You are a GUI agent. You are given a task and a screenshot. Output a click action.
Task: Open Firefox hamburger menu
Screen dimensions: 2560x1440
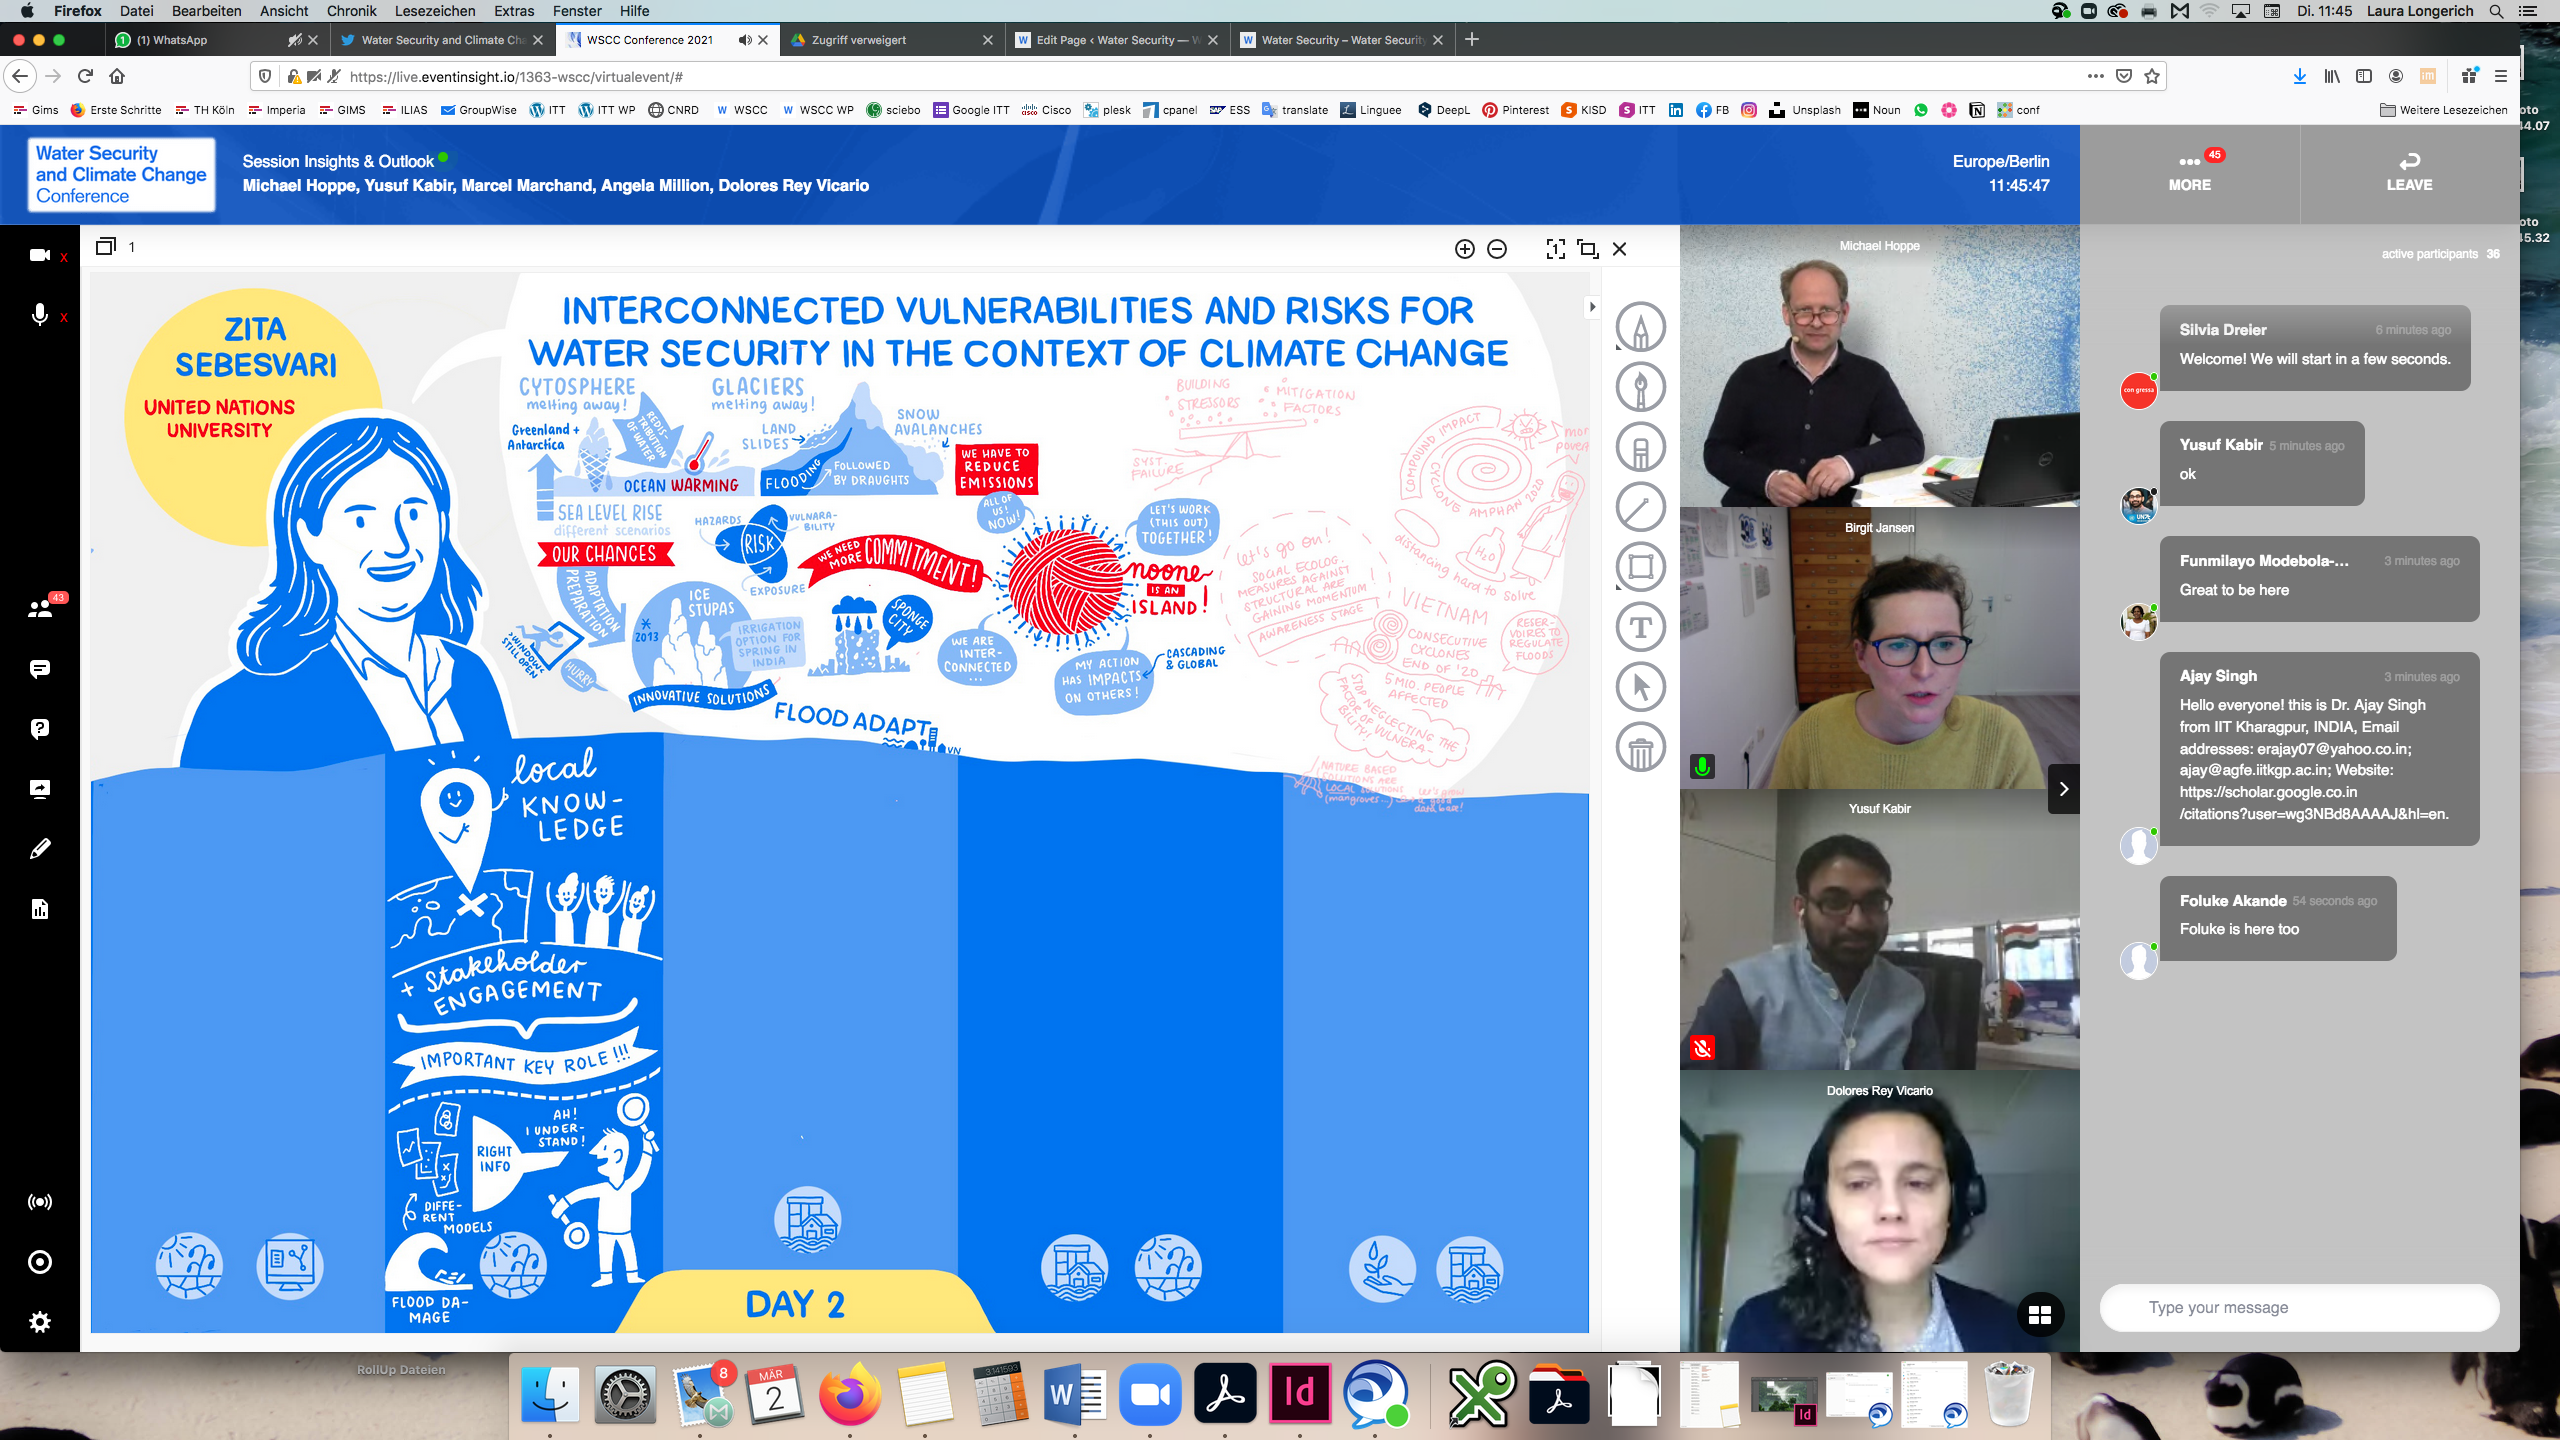tap(2500, 76)
